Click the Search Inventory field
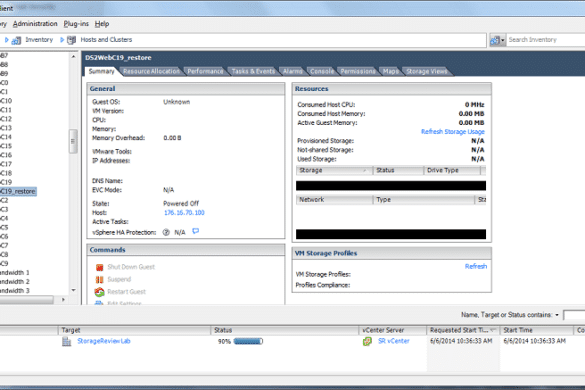This screenshot has height=390, width=585. click(x=546, y=40)
